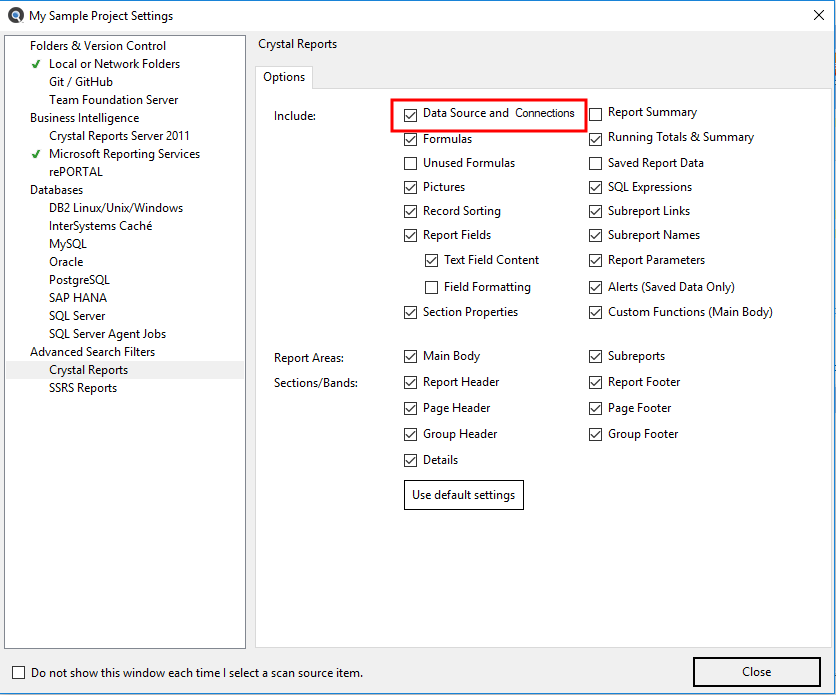
Task: Enable Saved Report Data option
Action: (x=596, y=163)
